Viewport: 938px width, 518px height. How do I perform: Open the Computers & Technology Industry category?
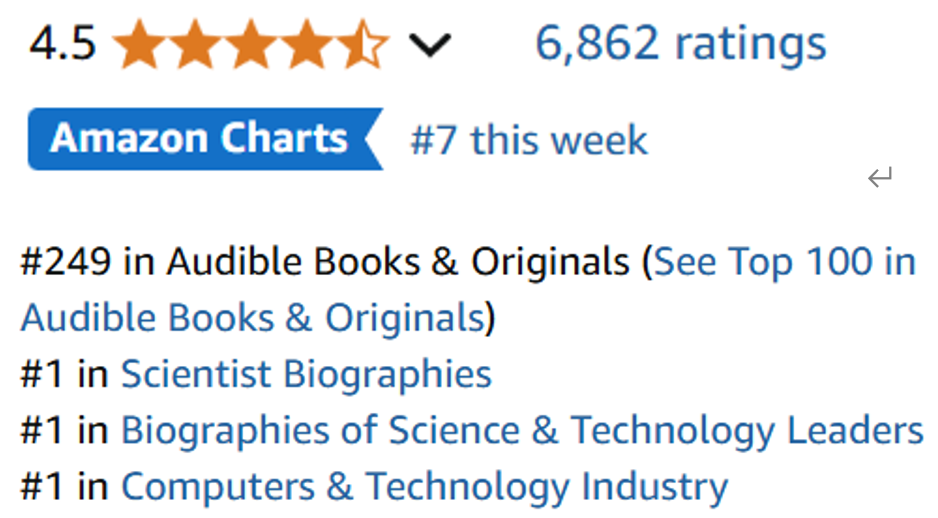coord(424,488)
